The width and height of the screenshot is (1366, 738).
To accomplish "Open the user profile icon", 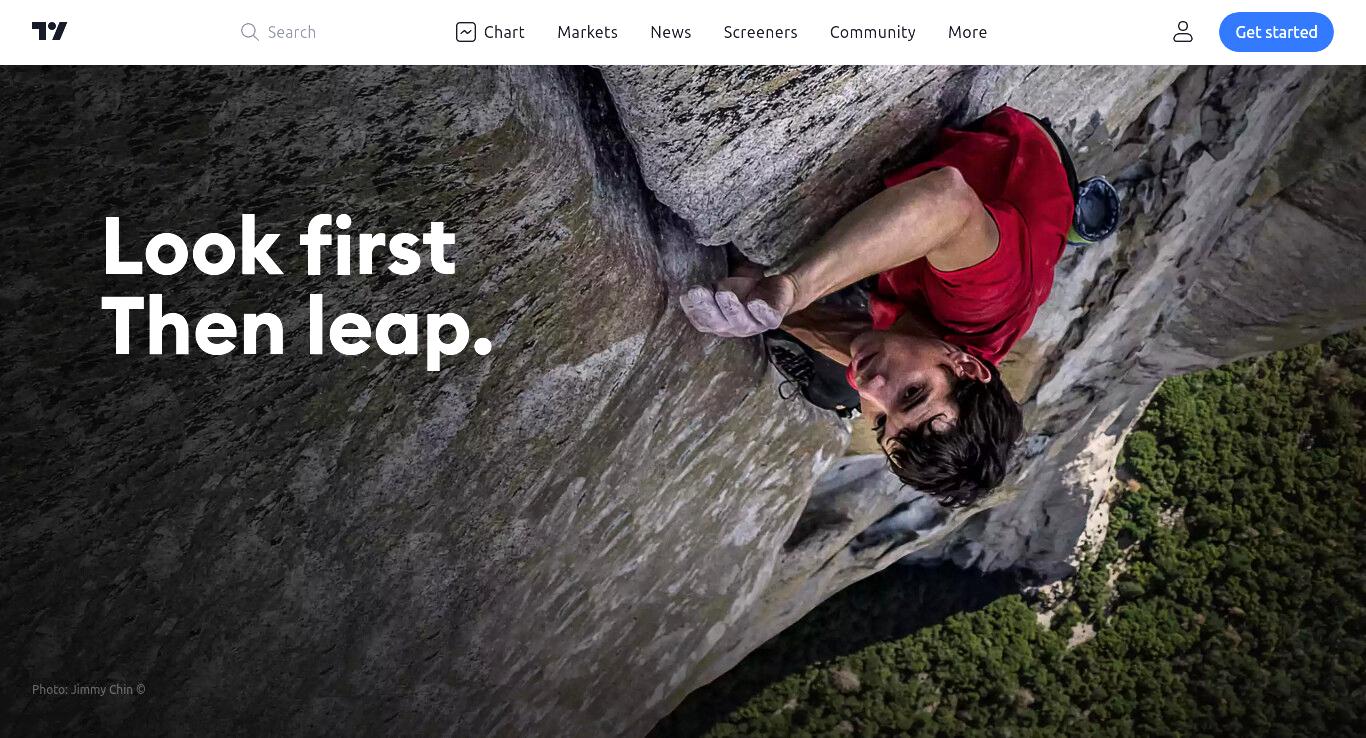I will [x=1183, y=32].
